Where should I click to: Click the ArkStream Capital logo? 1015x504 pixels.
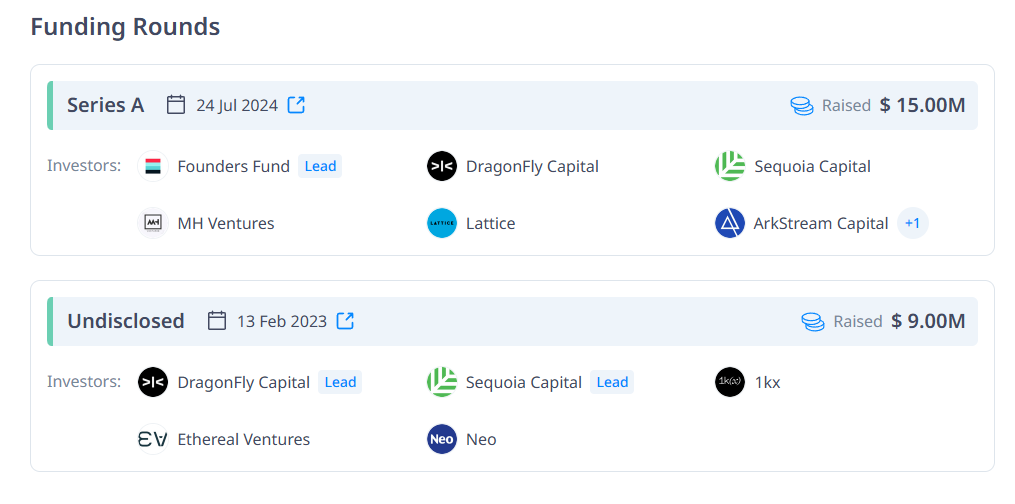point(730,223)
